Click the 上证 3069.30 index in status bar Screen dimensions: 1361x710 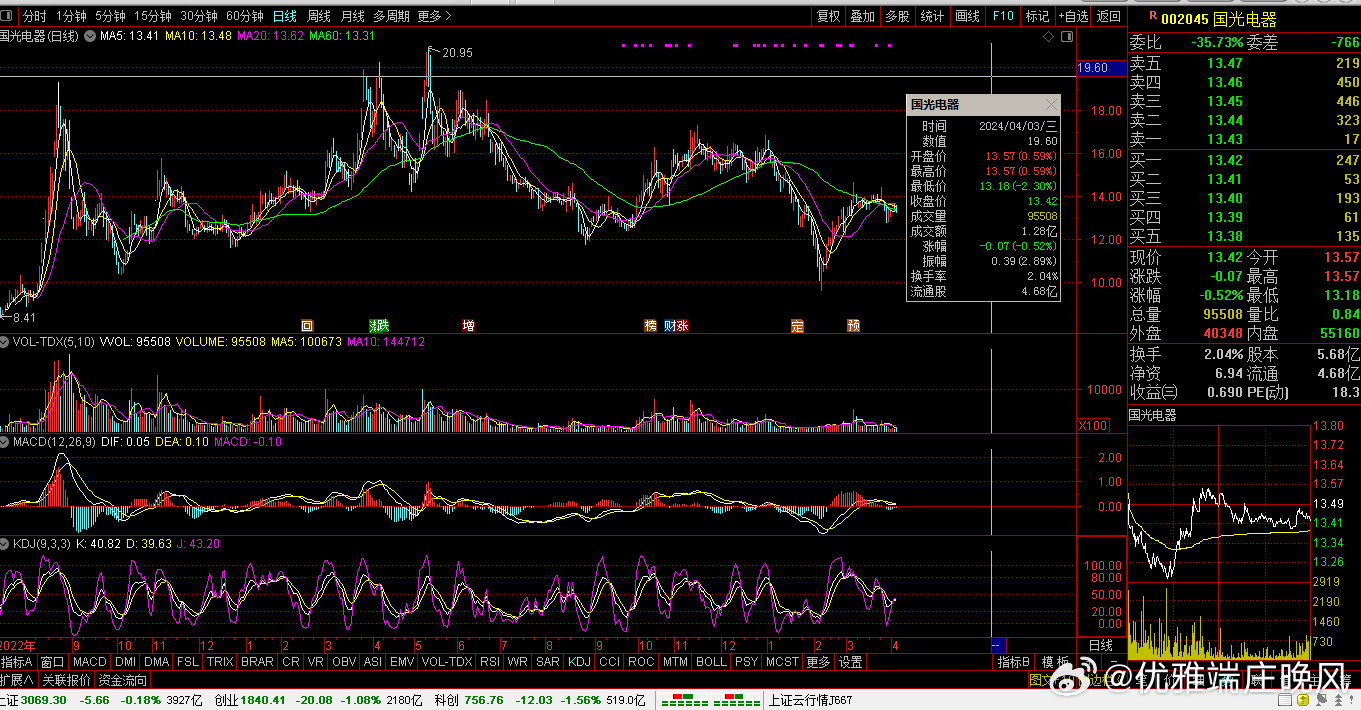(34, 700)
